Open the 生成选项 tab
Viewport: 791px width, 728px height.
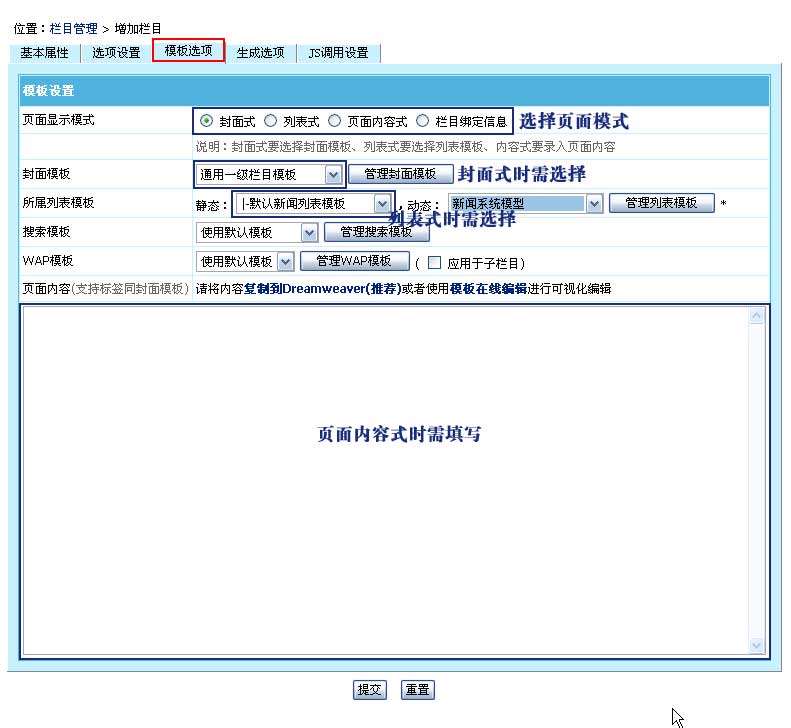coord(260,53)
